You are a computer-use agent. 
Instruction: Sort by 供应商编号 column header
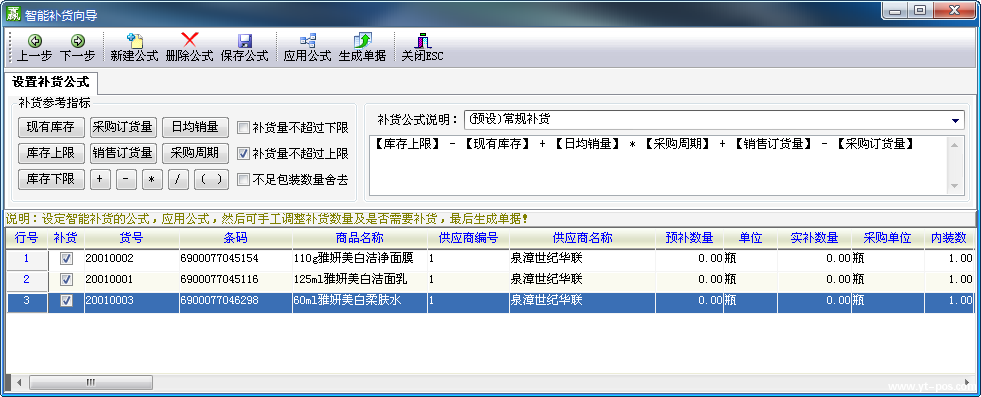(469, 238)
